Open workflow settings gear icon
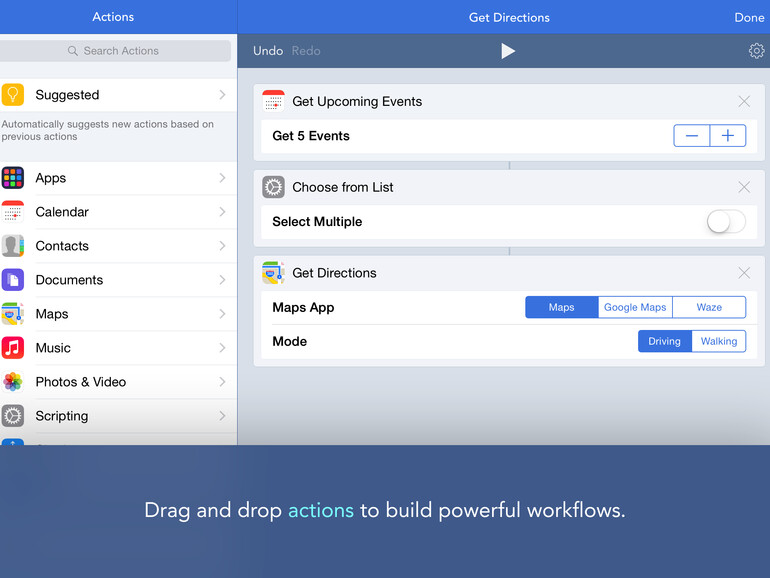The width and height of the screenshot is (770, 578). point(756,51)
